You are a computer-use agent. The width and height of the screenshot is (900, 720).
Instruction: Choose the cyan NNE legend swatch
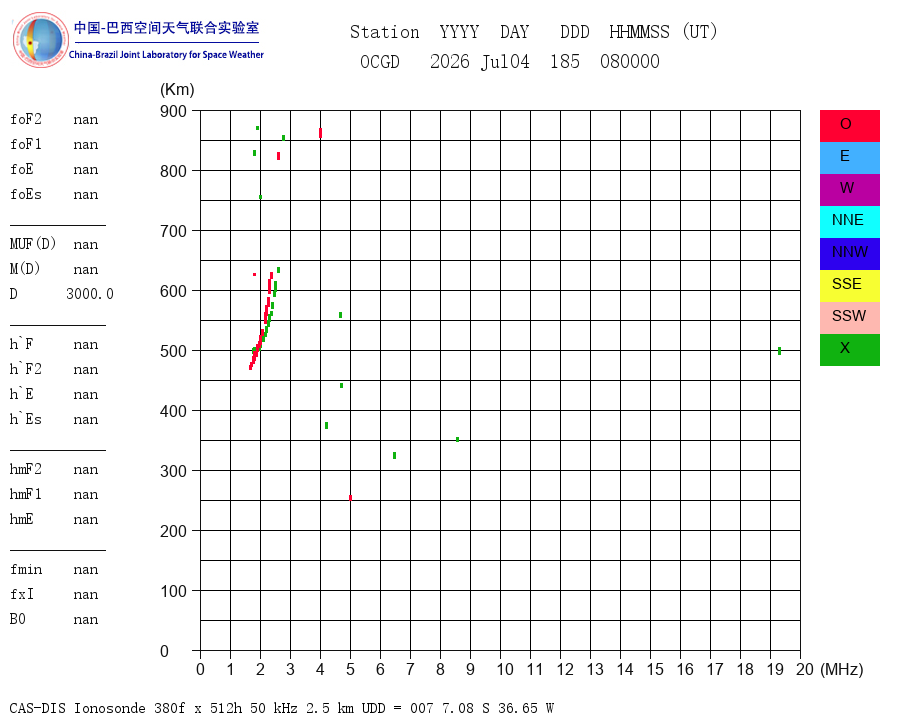point(849,222)
